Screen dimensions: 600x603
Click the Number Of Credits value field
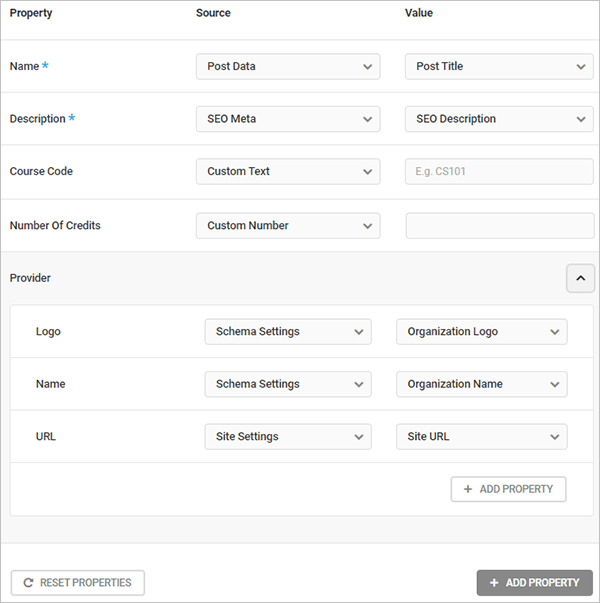click(x=500, y=226)
